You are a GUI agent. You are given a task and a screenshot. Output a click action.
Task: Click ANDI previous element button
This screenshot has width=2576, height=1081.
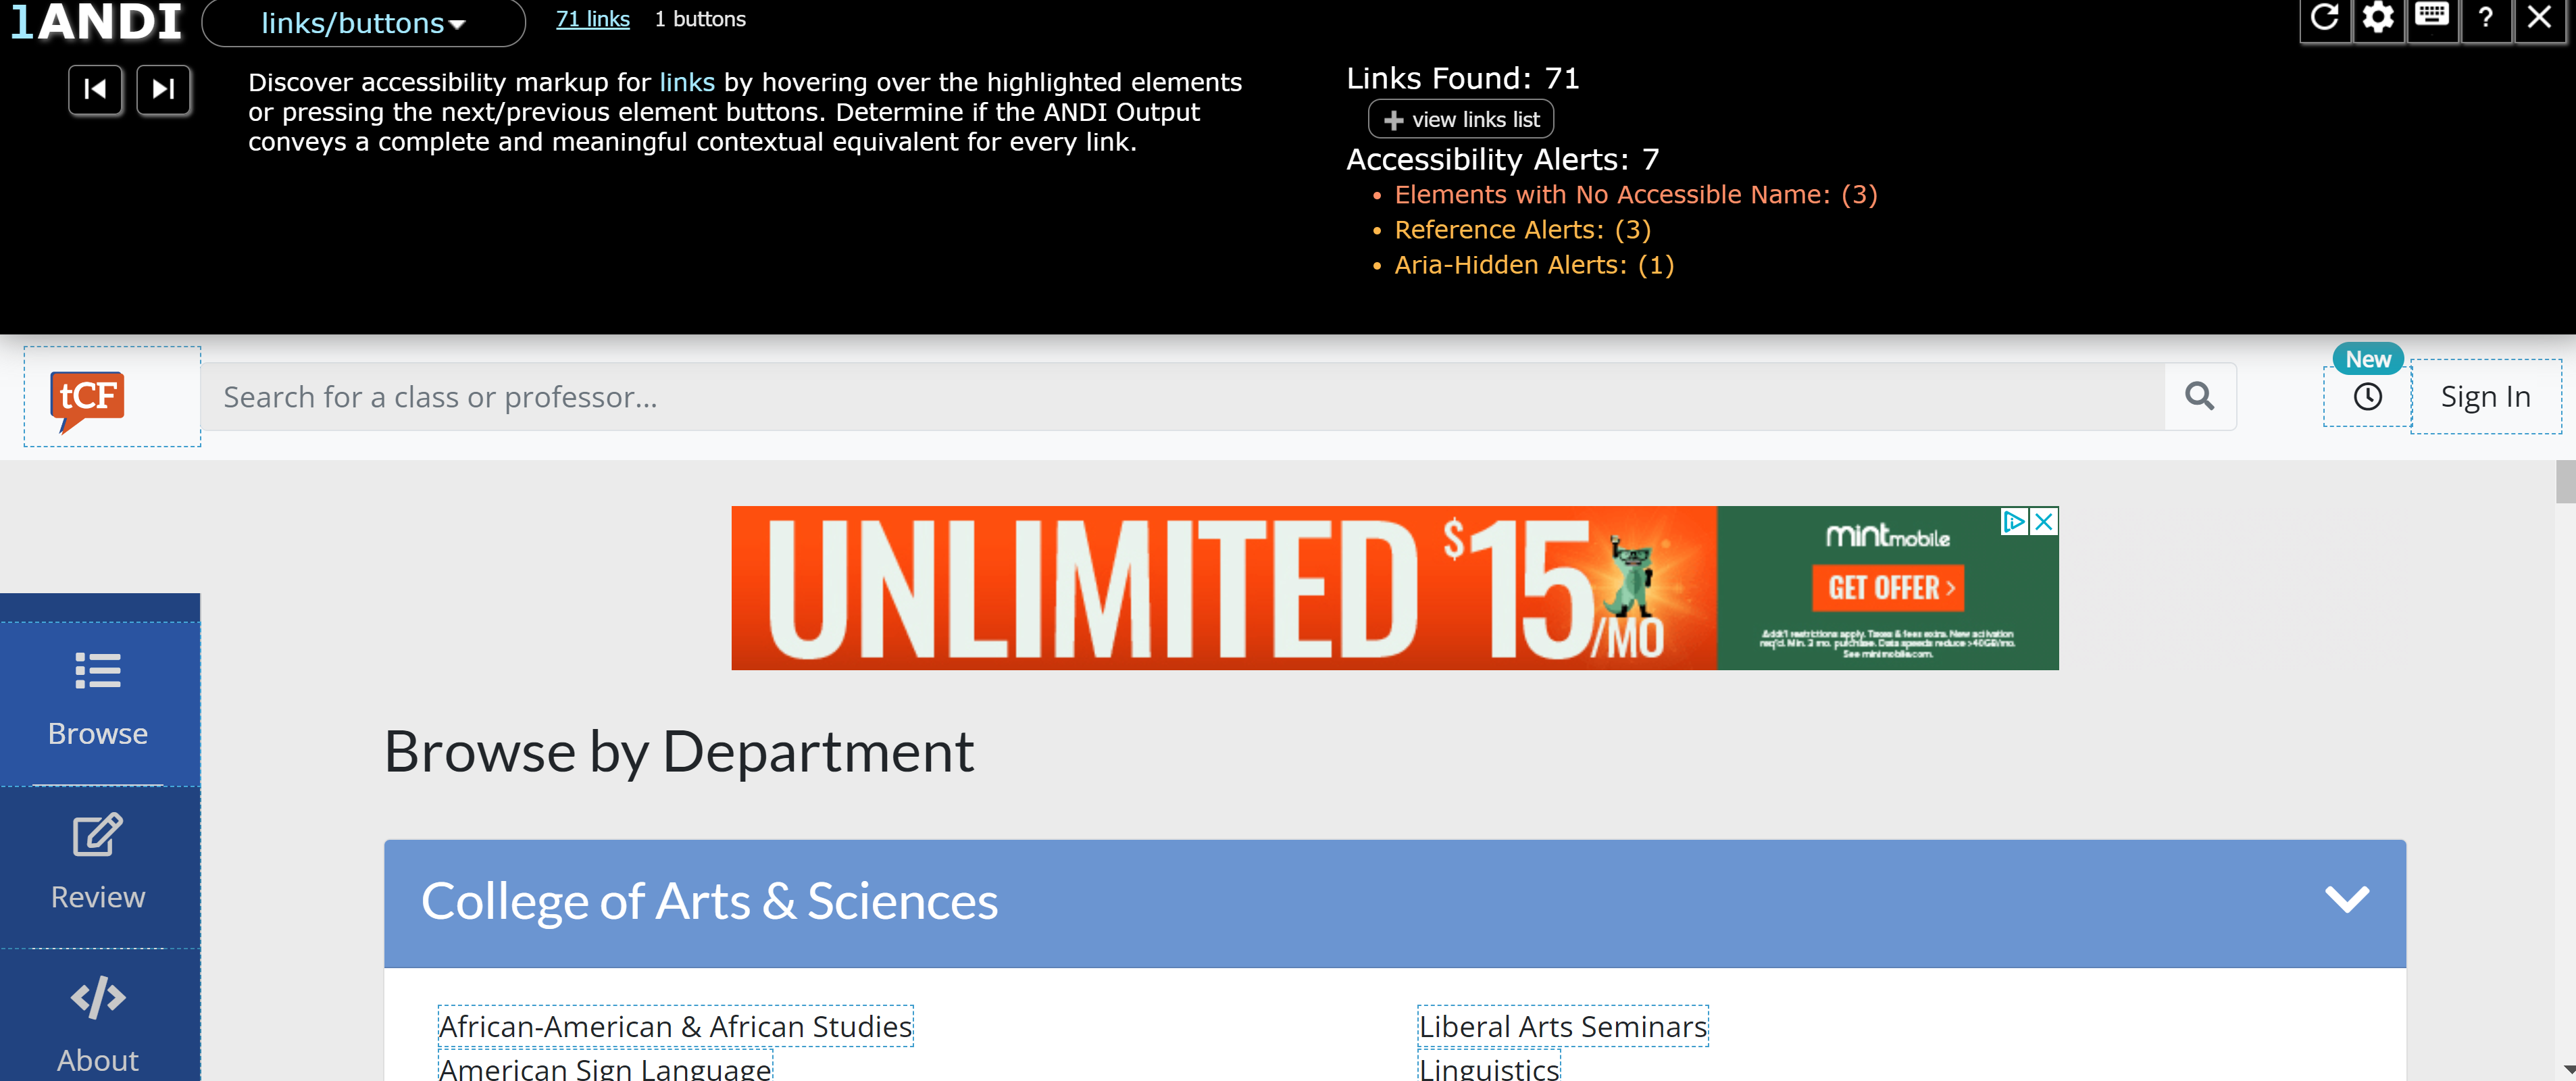pyautogui.click(x=95, y=90)
